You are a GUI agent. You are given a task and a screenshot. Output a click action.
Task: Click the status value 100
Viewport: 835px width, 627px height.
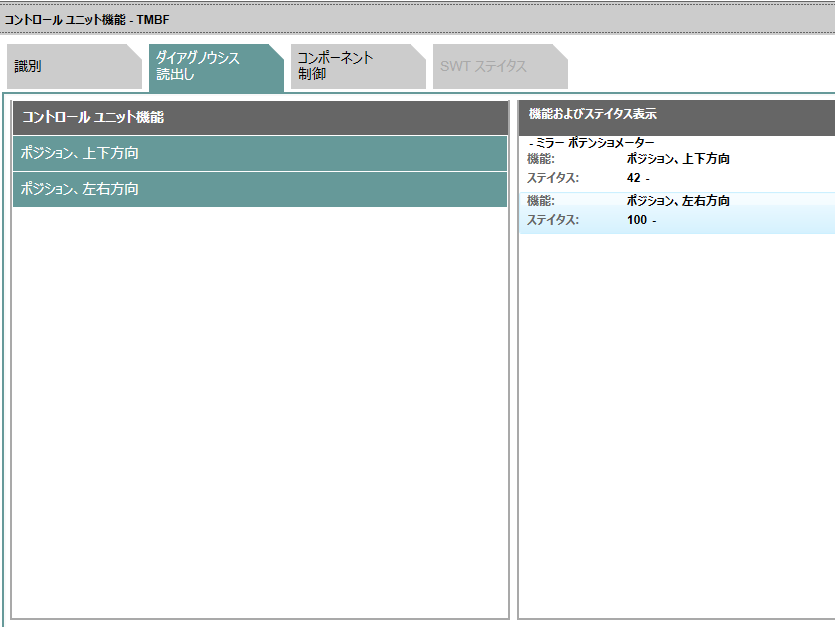[x=637, y=220]
